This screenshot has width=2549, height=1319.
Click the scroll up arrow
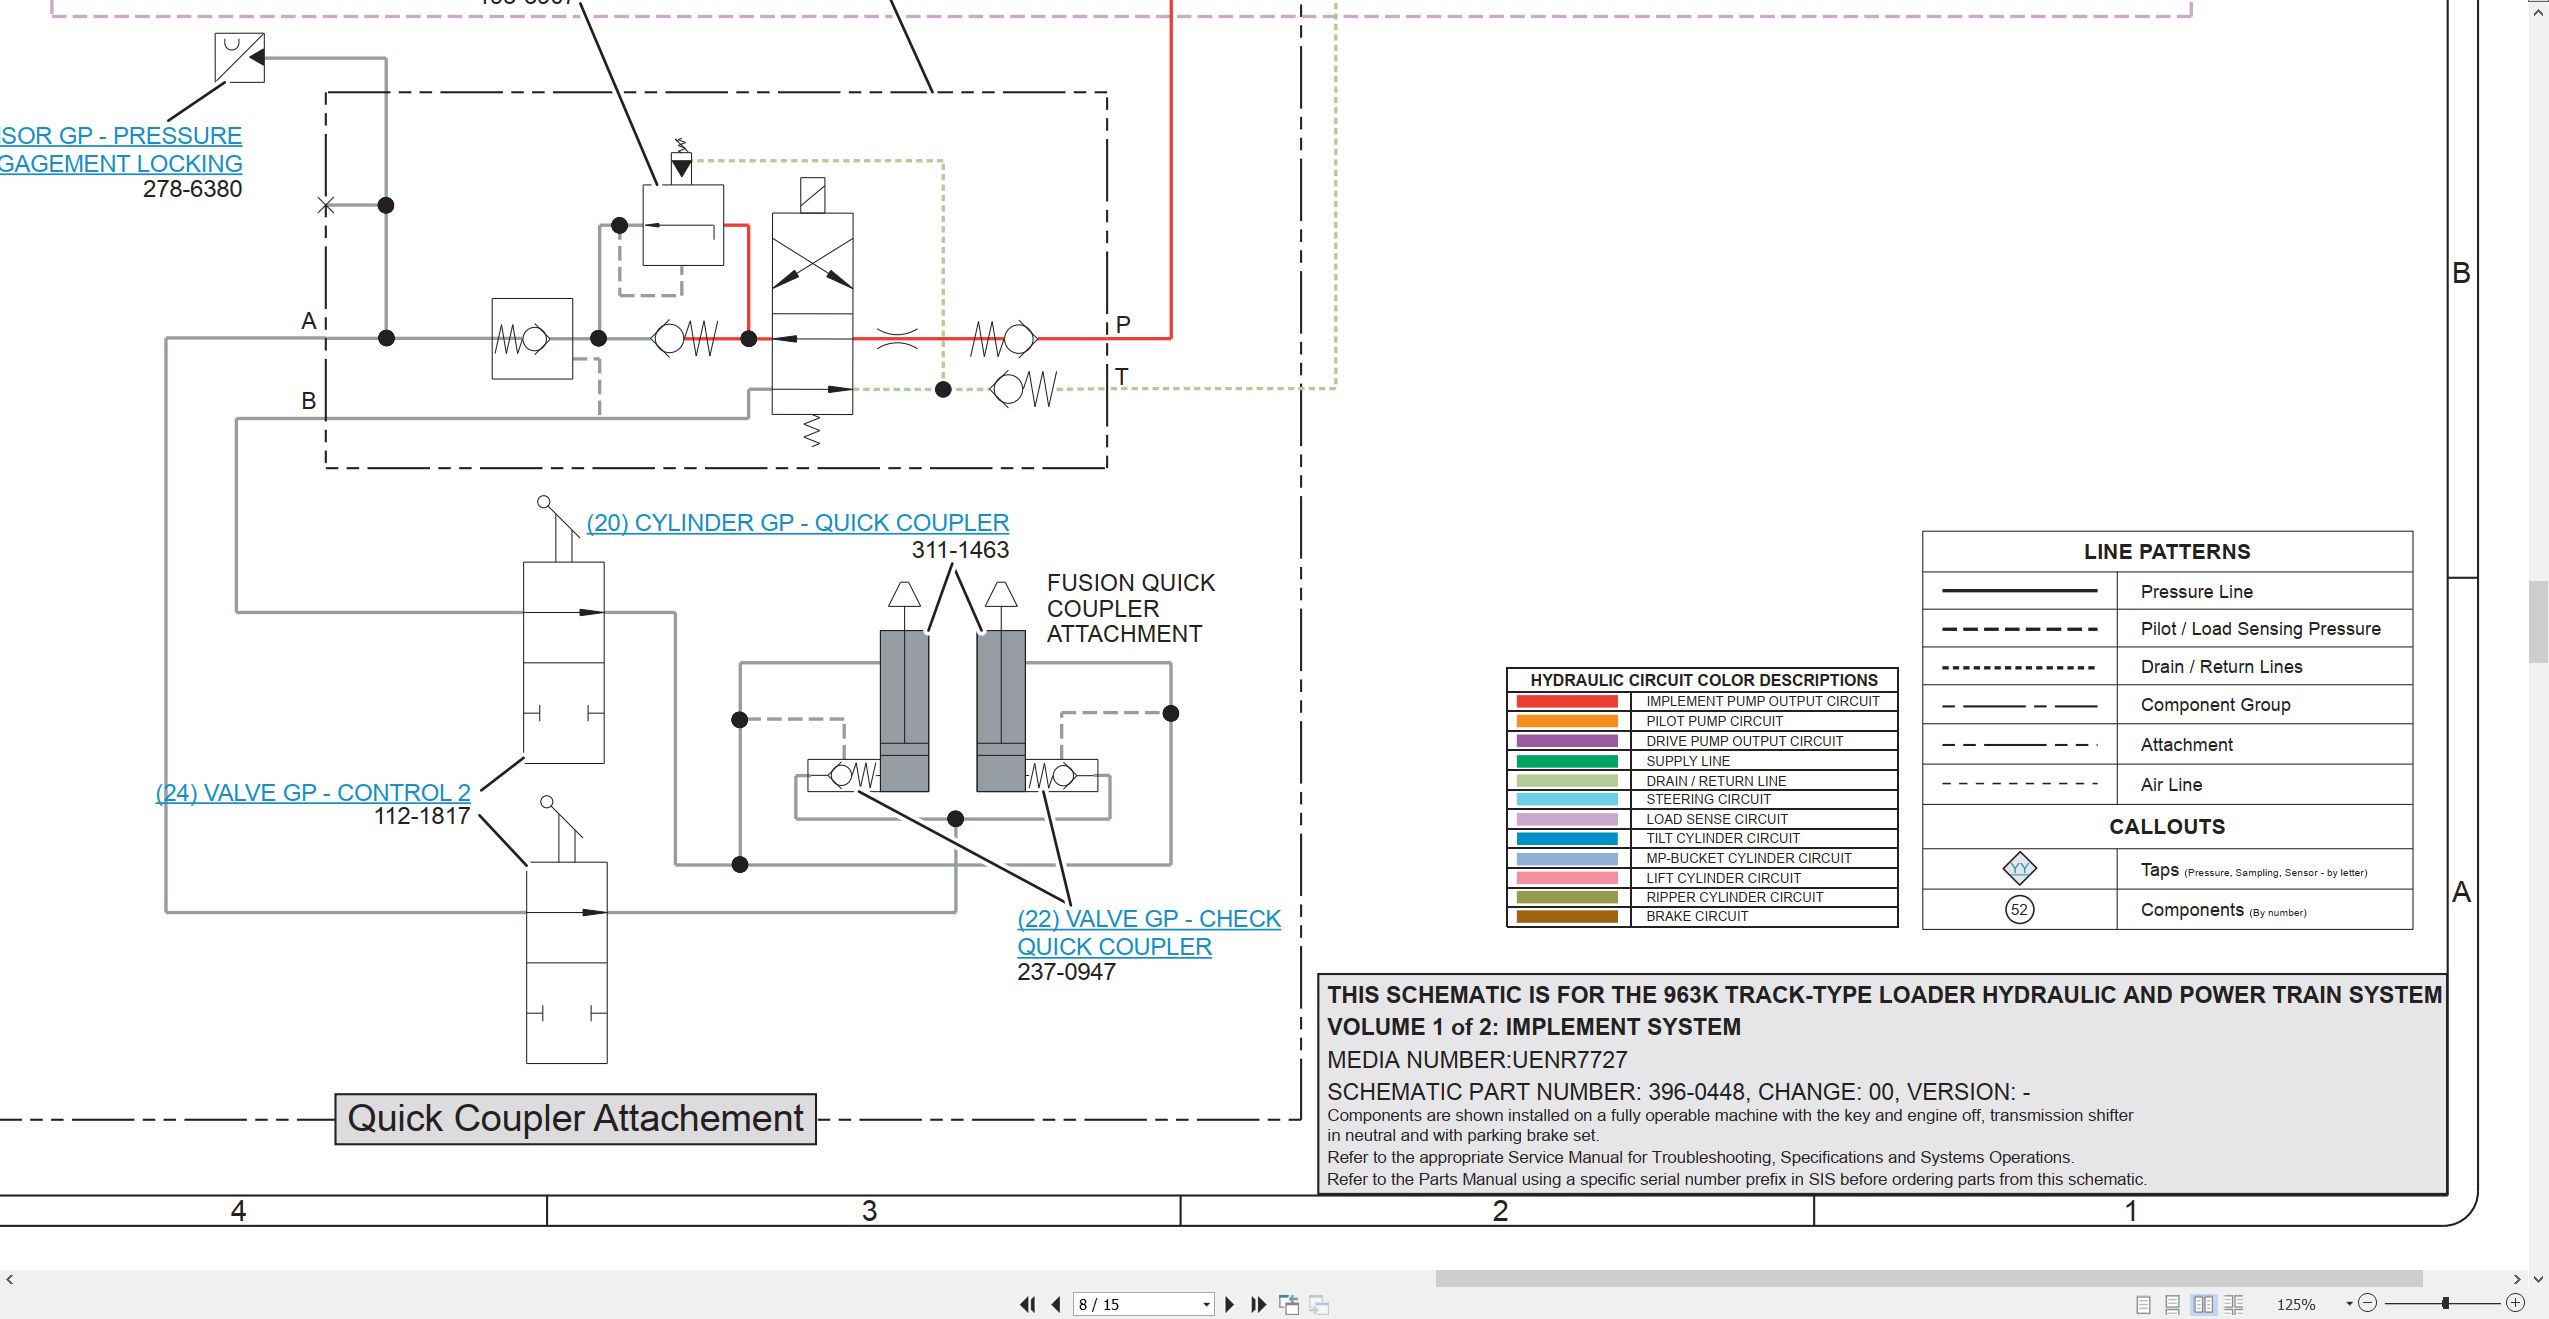[x=2538, y=12]
